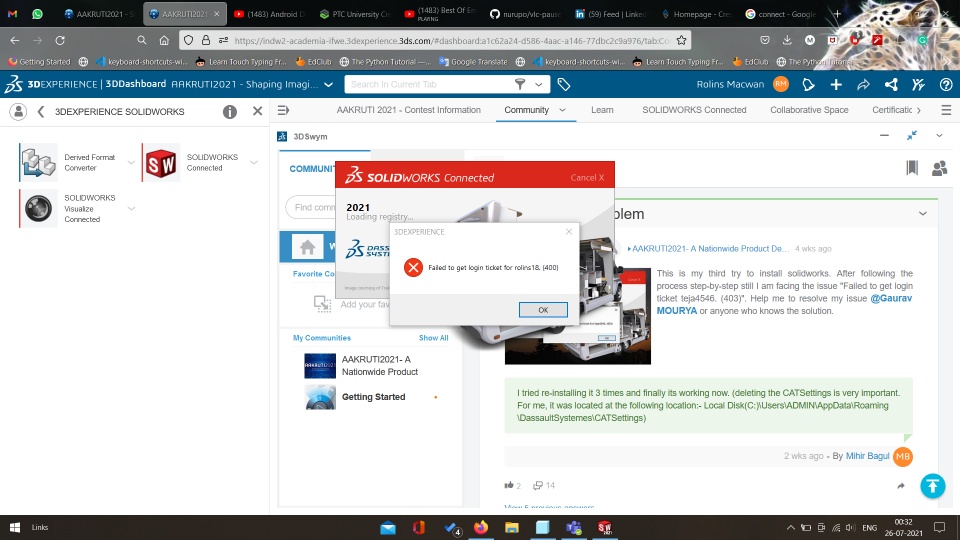Click the SOLIDWORKS icon on the taskbar
Screen dimensions: 960x540
pyautogui.click(x=604, y=527)
